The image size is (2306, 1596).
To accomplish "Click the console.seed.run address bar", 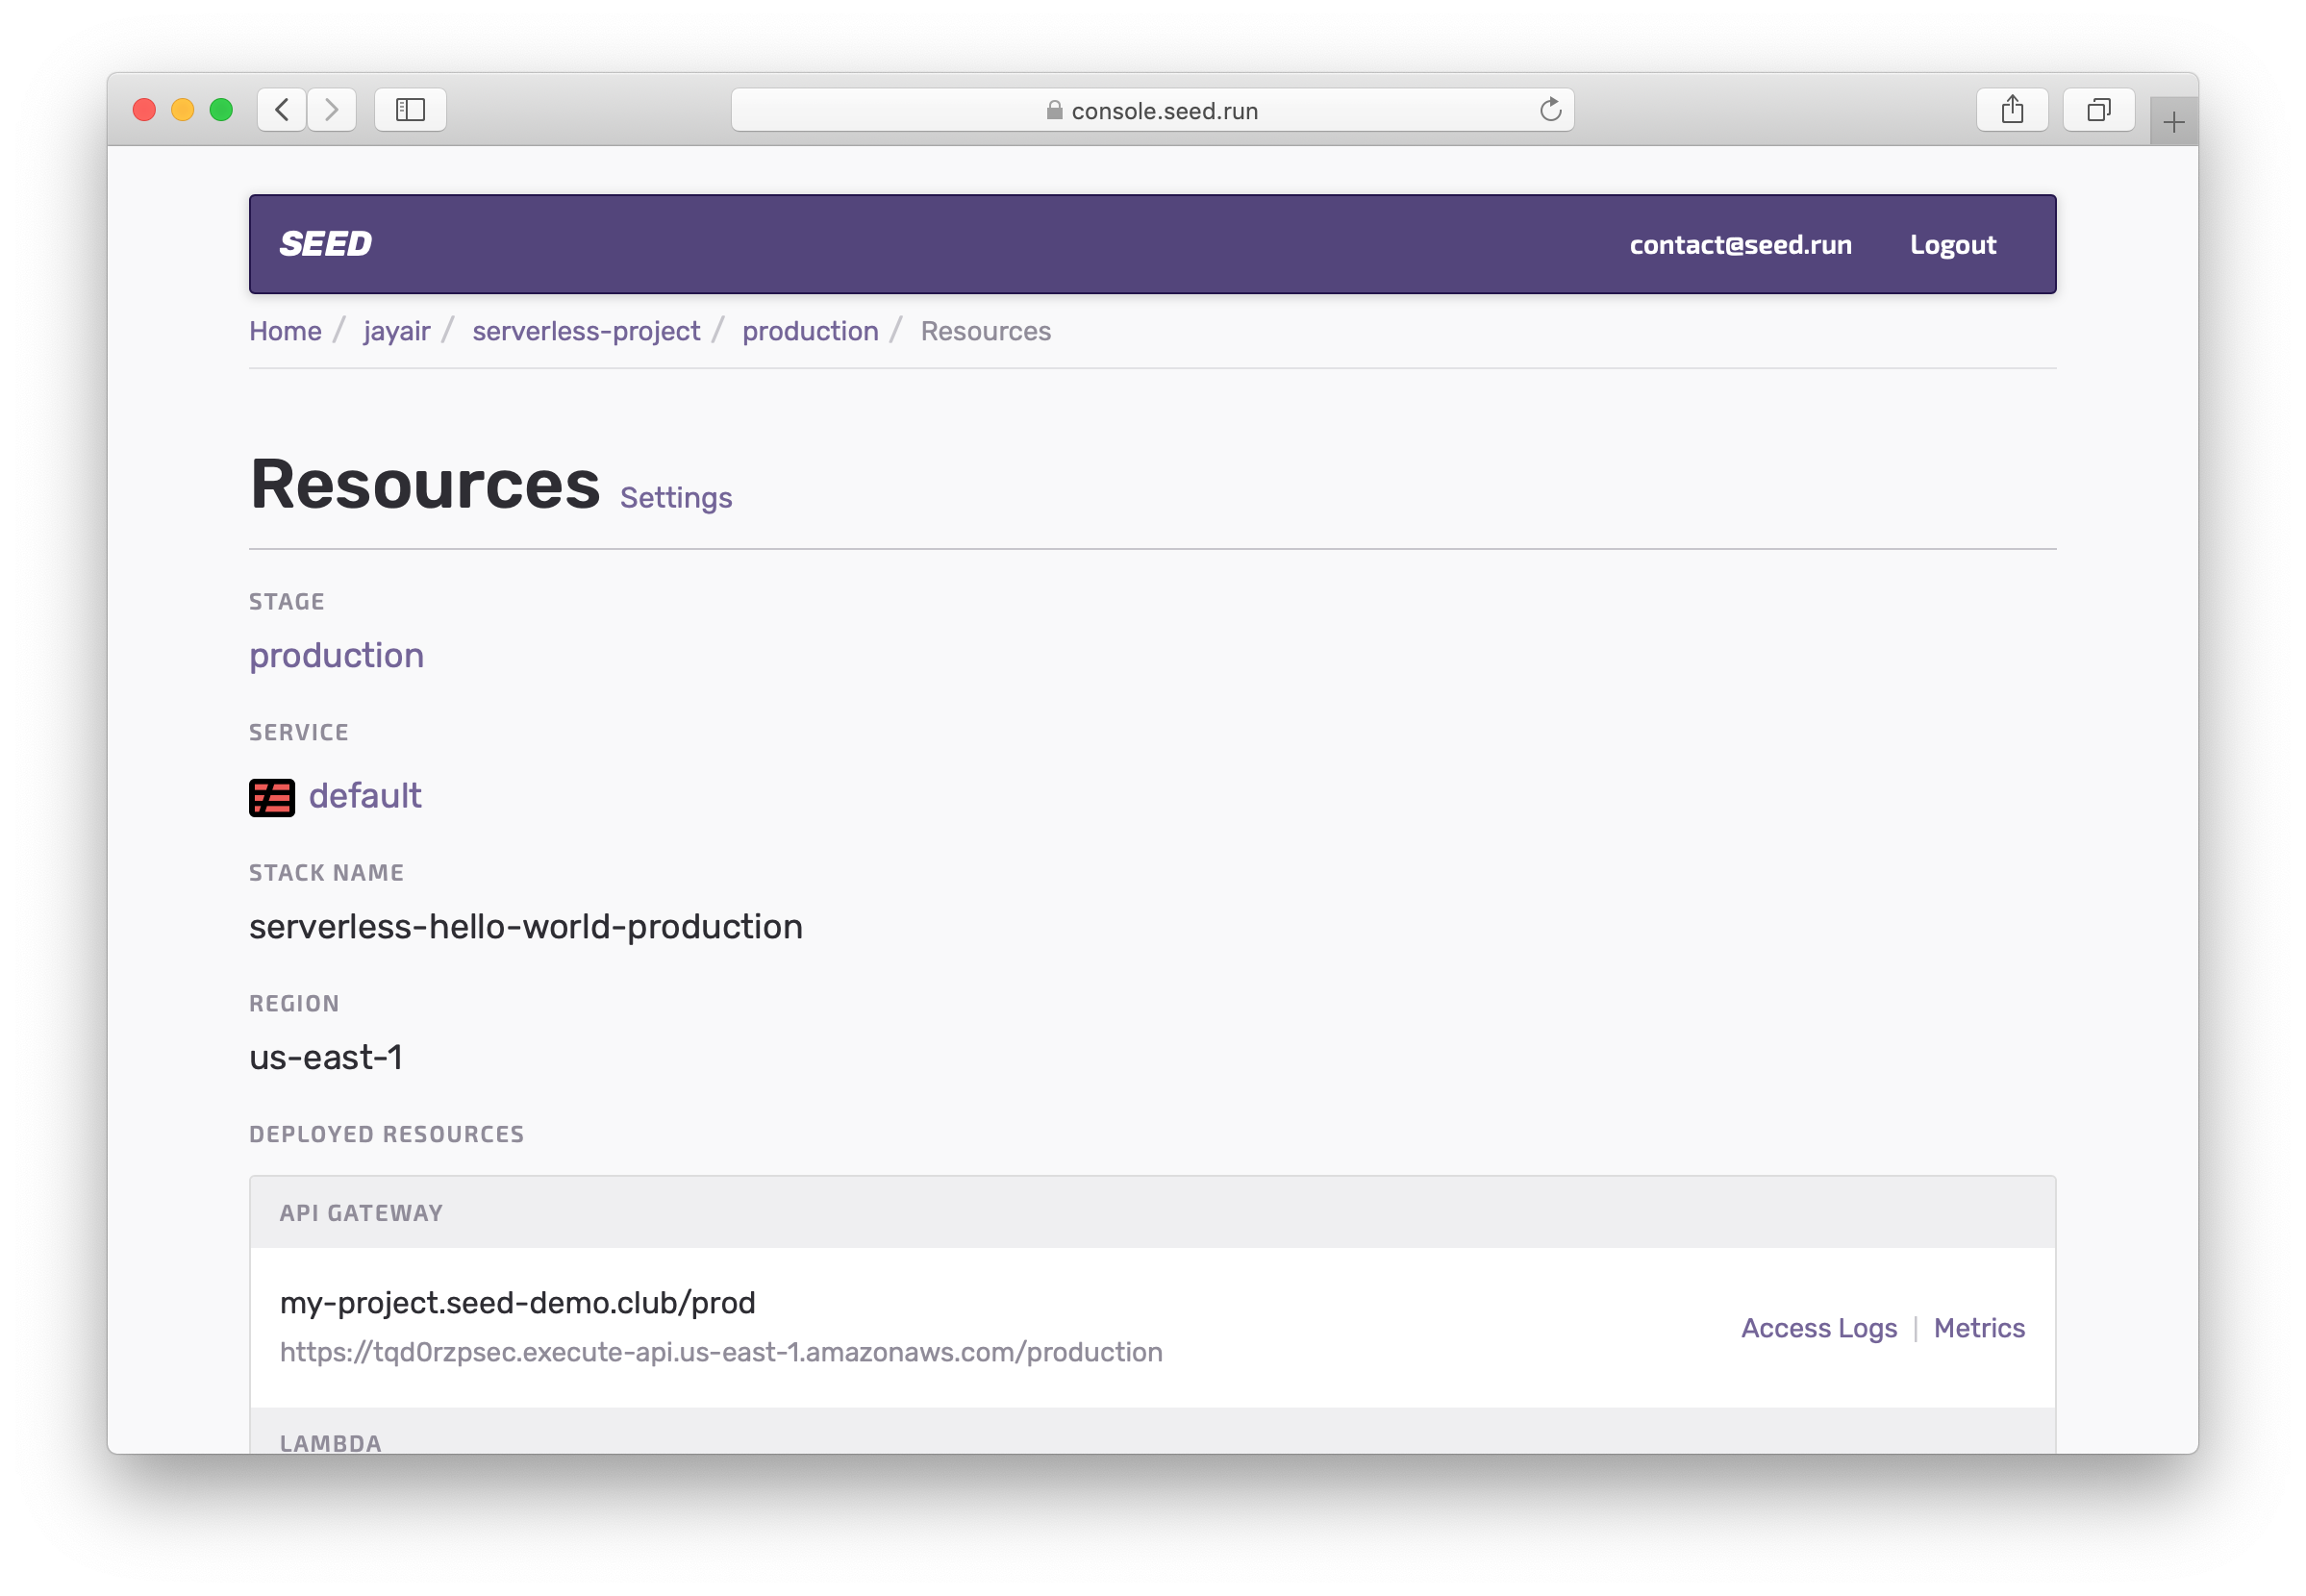I will (1164, 111).
